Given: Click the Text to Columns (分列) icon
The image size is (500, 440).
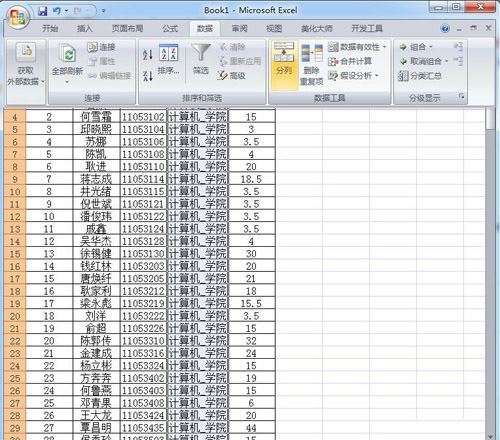Looking at the screenshot, I should pyautogui.click(x=284, y=52).
